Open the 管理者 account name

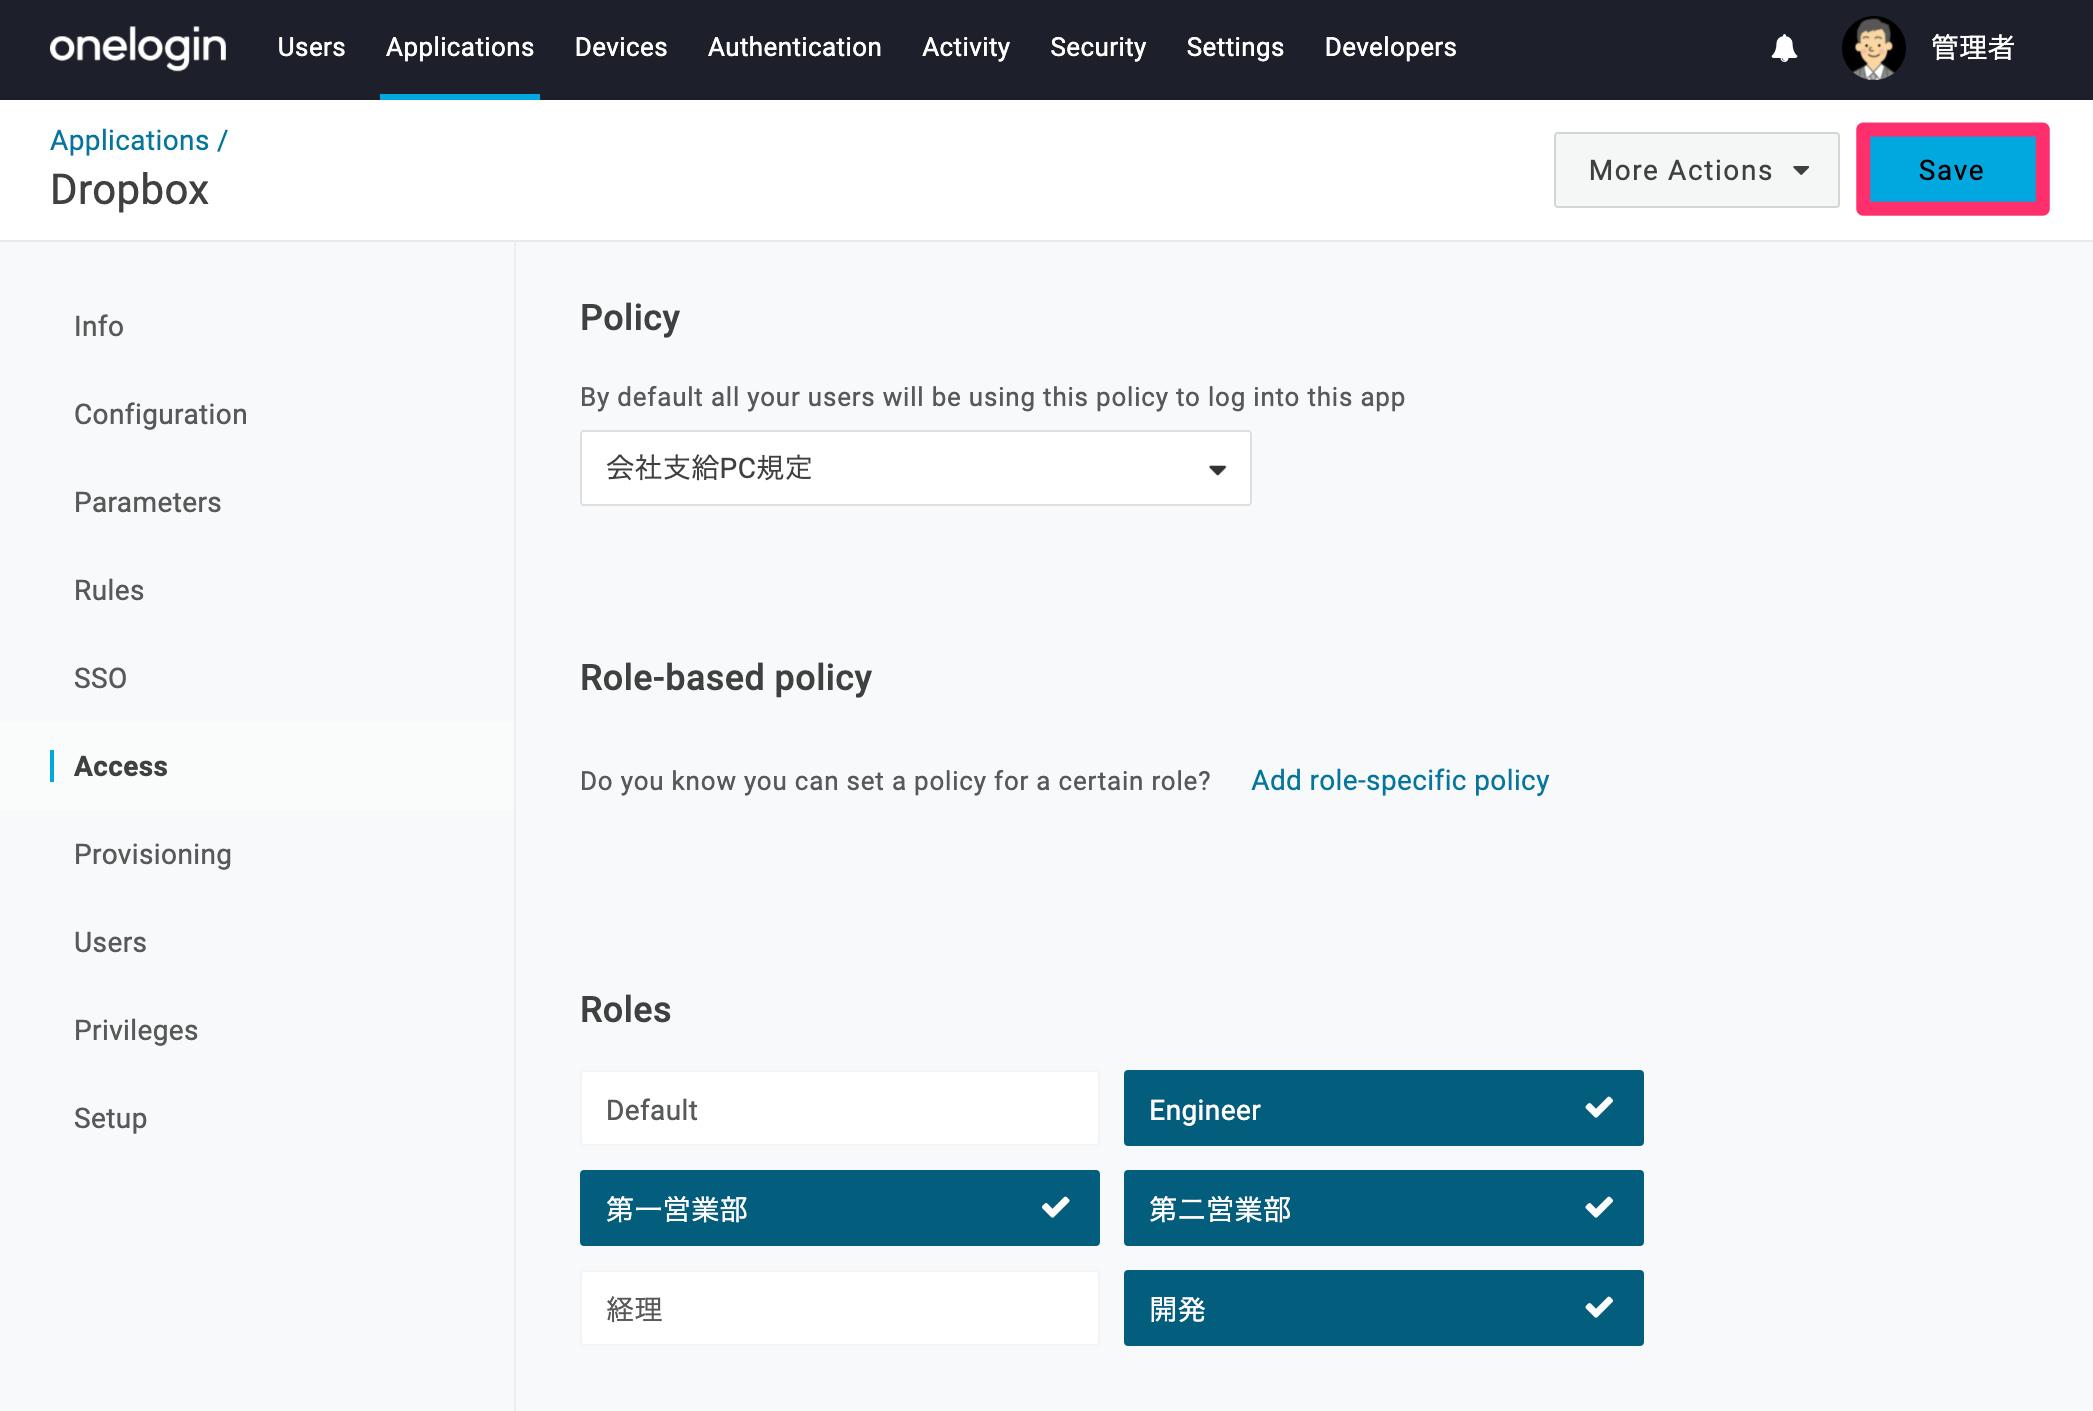coord(1972,48)
